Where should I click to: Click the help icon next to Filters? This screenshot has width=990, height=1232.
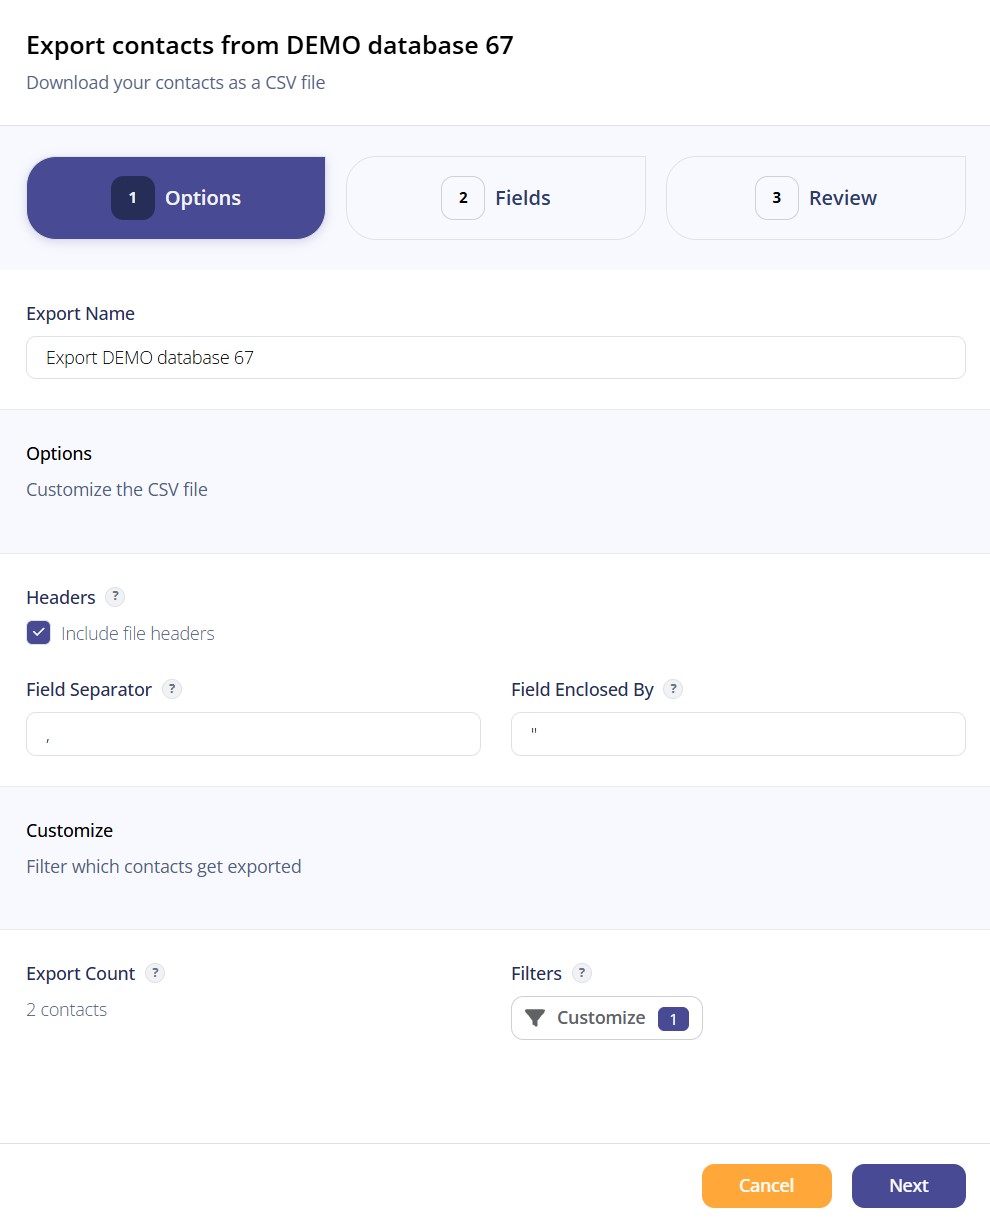582,973
